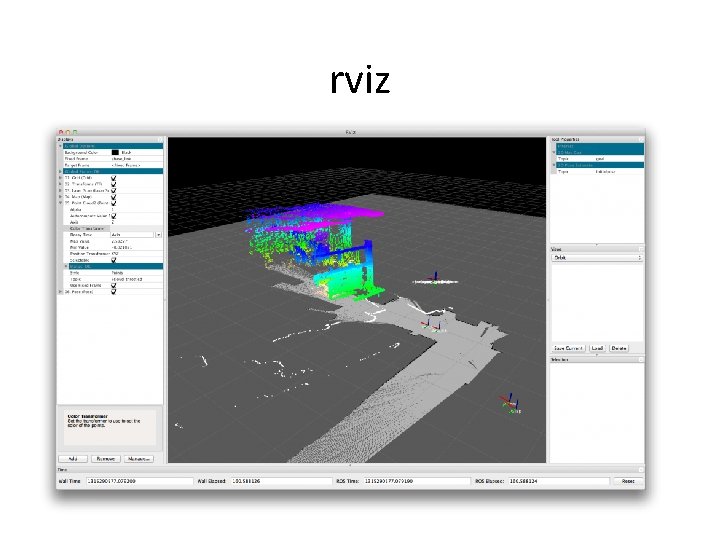Float the Selection panel using header icon
Viewport: 720px width, 540px height.
coord(641,360)
